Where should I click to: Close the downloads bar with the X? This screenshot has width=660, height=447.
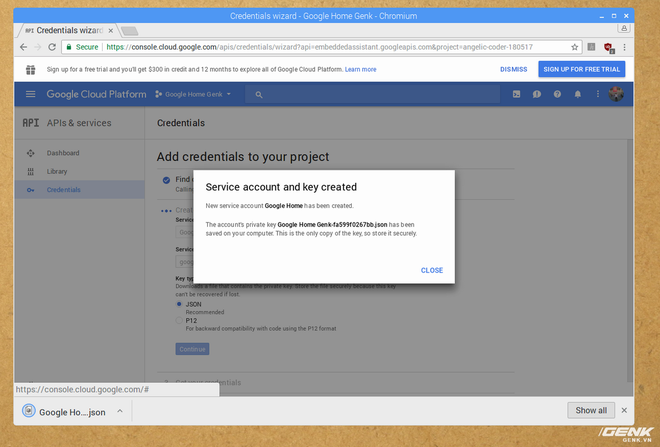pos(624,410)
